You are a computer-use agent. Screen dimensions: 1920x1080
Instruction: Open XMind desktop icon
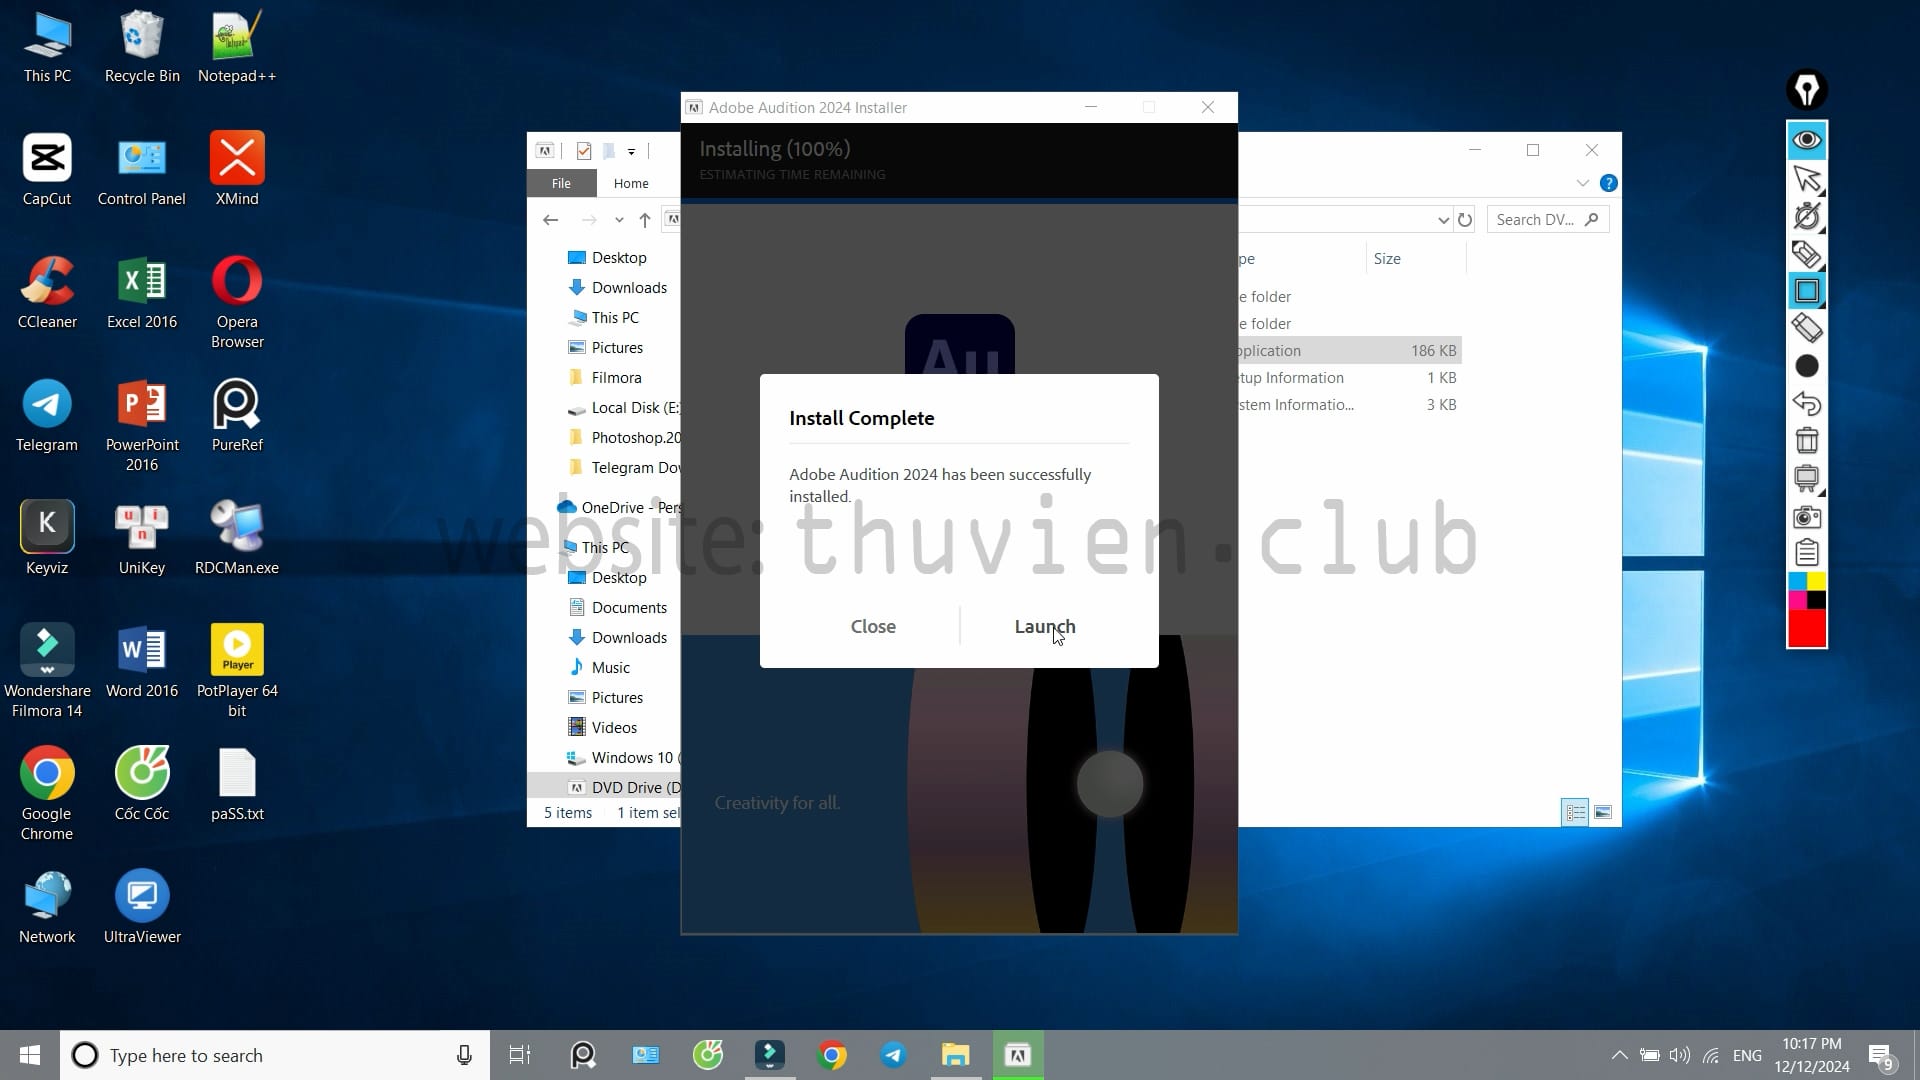click(x=237, y=170)
